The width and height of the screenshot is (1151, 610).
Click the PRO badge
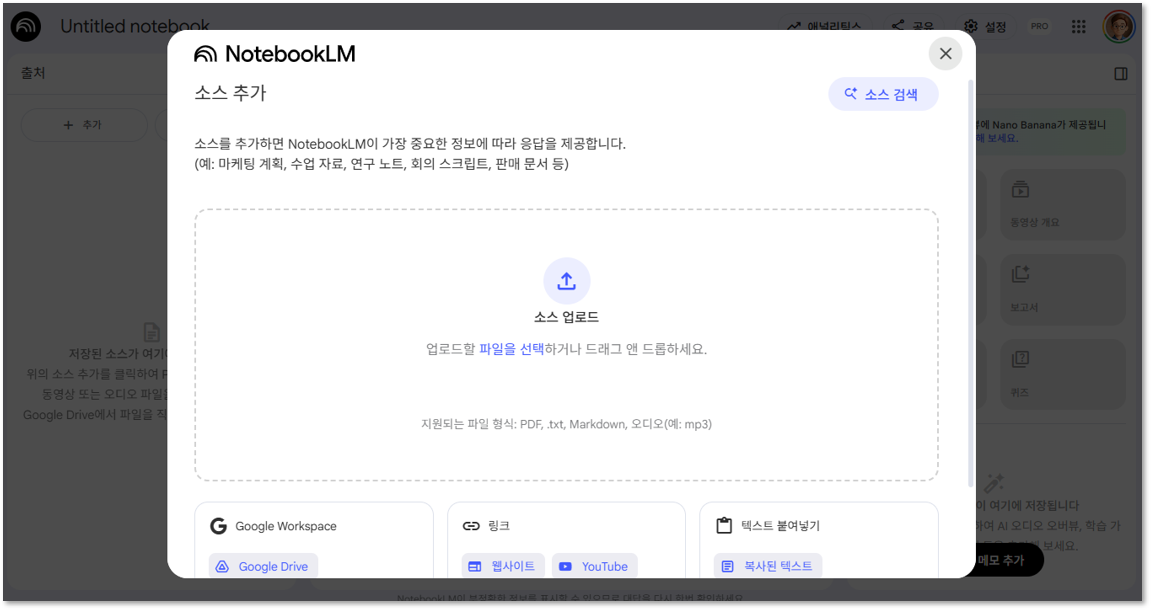(1039, 26)
